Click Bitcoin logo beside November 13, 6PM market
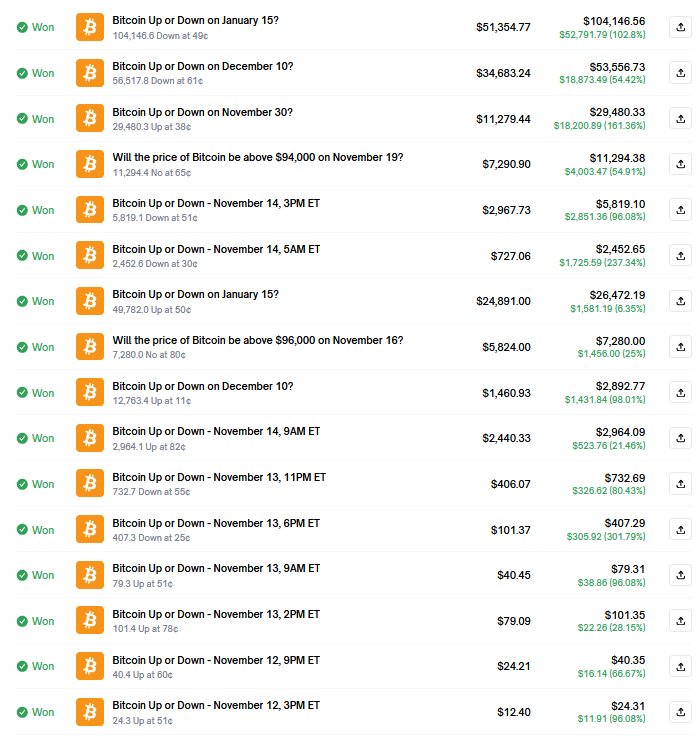Viewport: 698px width, 736px height. pyautogui.click(x=90, y=529)
